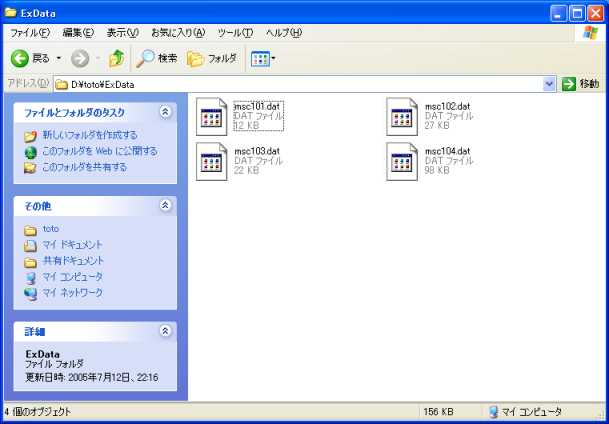Click the マイ ネットワーク globe icon
The width and height of the screenshot is (609, 424).
coord(30,294)
